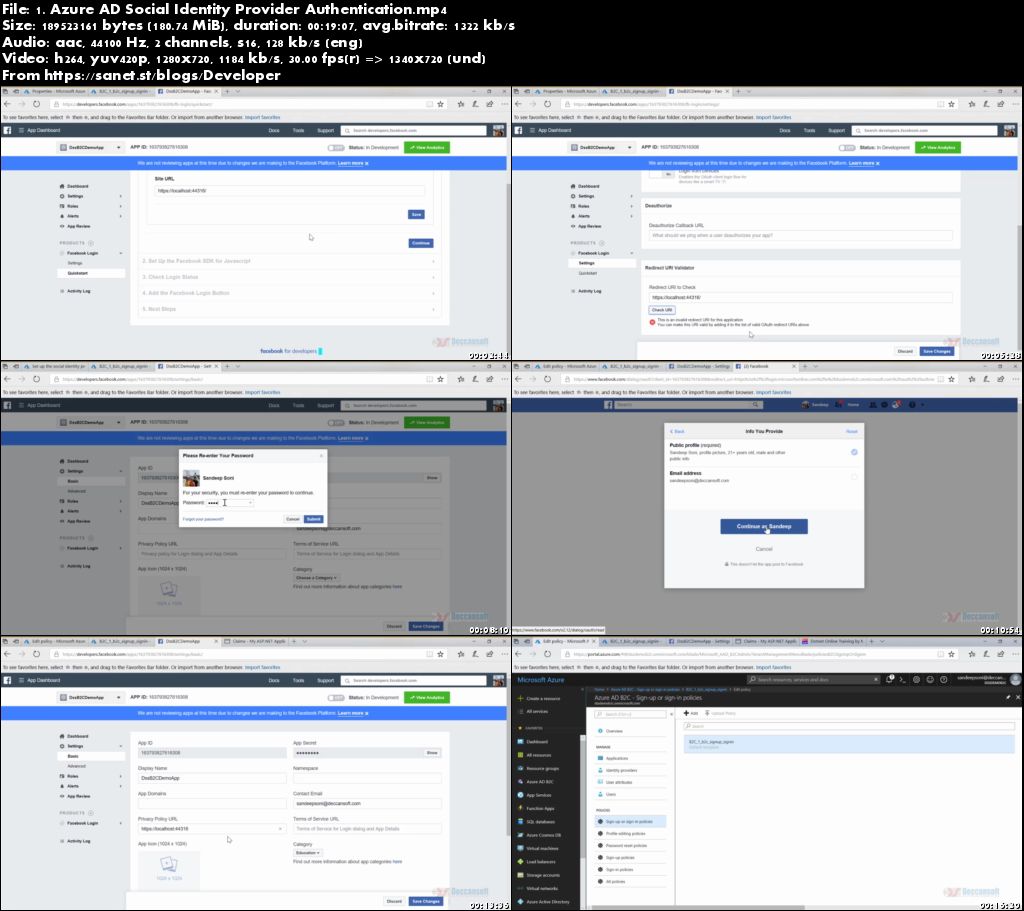Open Azure portal settings gear
This screenshot has height=911, width=1024.
[916, 680]
